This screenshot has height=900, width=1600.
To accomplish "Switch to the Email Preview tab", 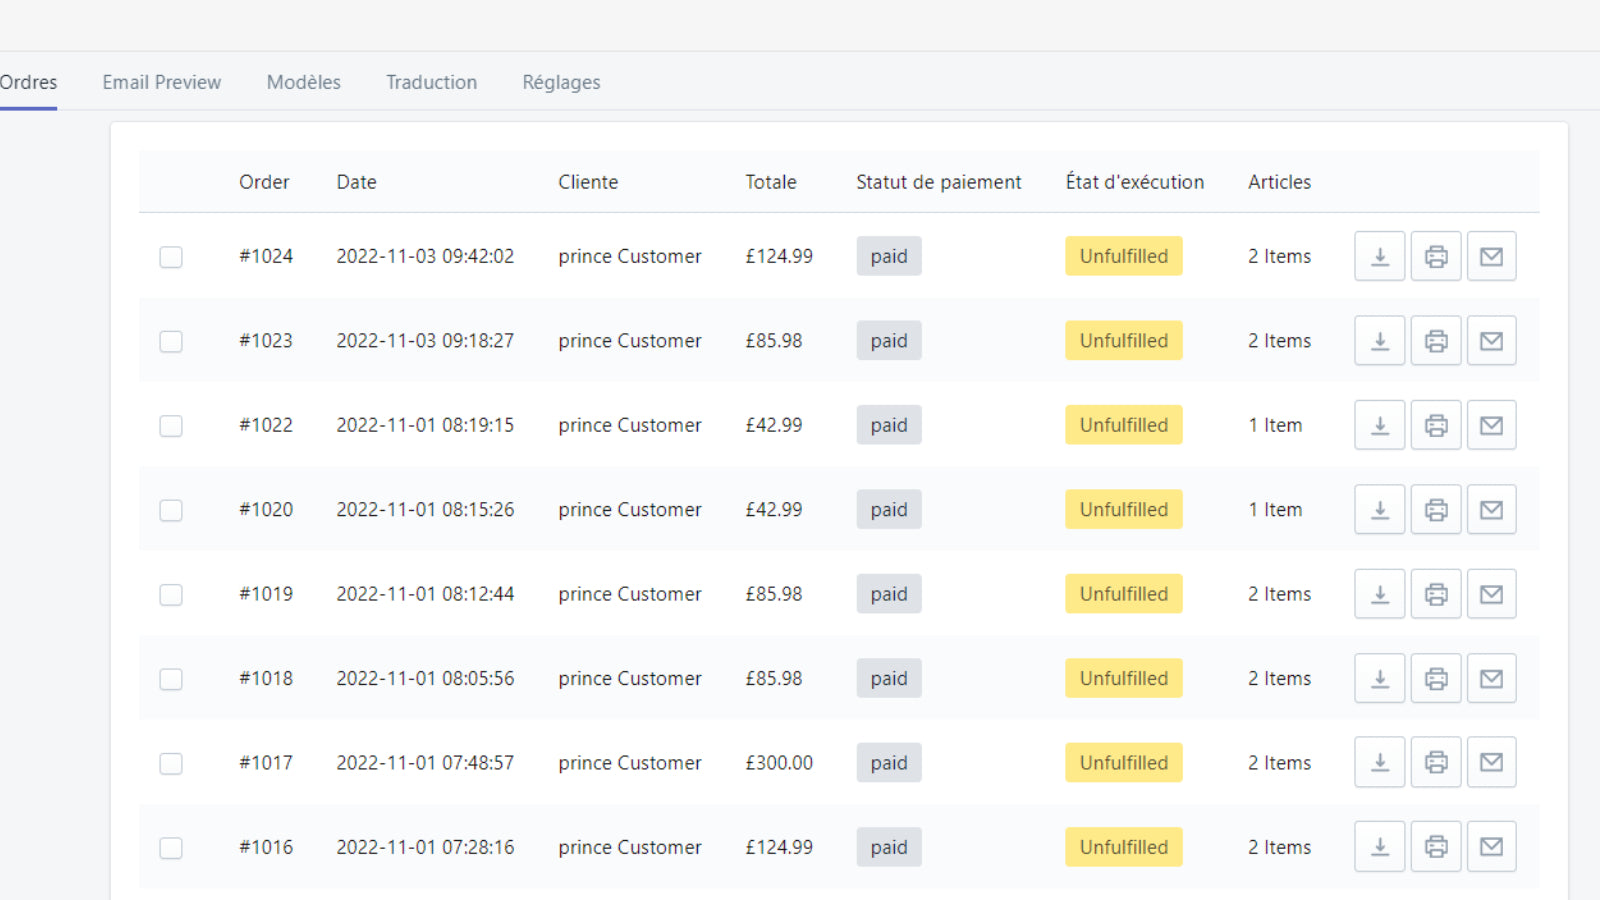I will (x=162, y=82).
